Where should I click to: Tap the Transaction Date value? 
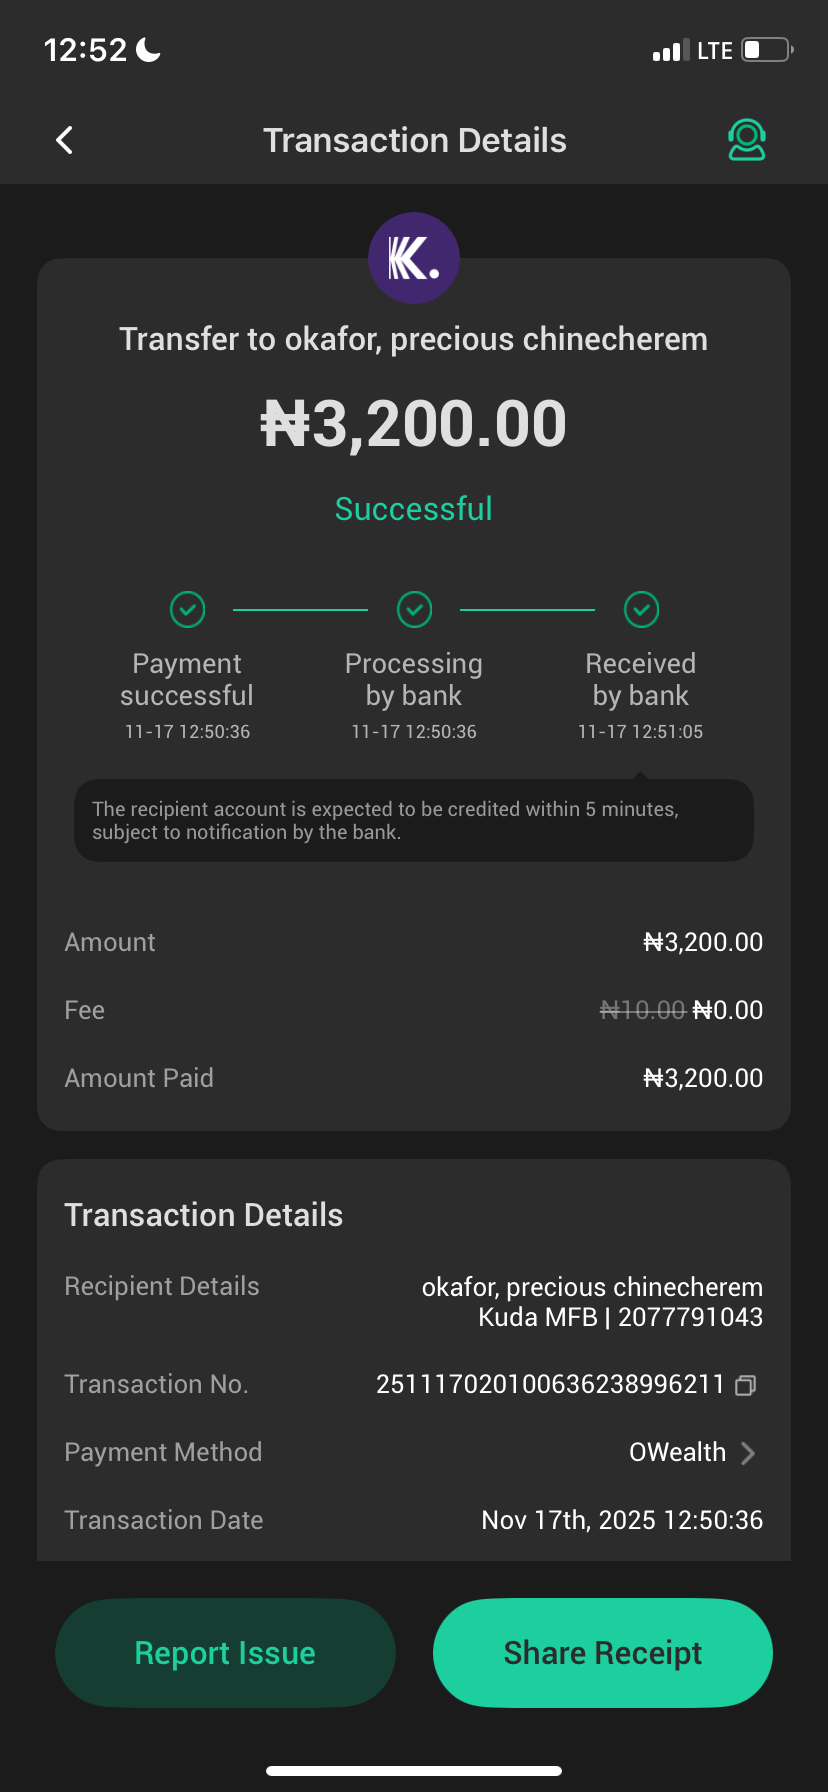(x=622, y=1520)
